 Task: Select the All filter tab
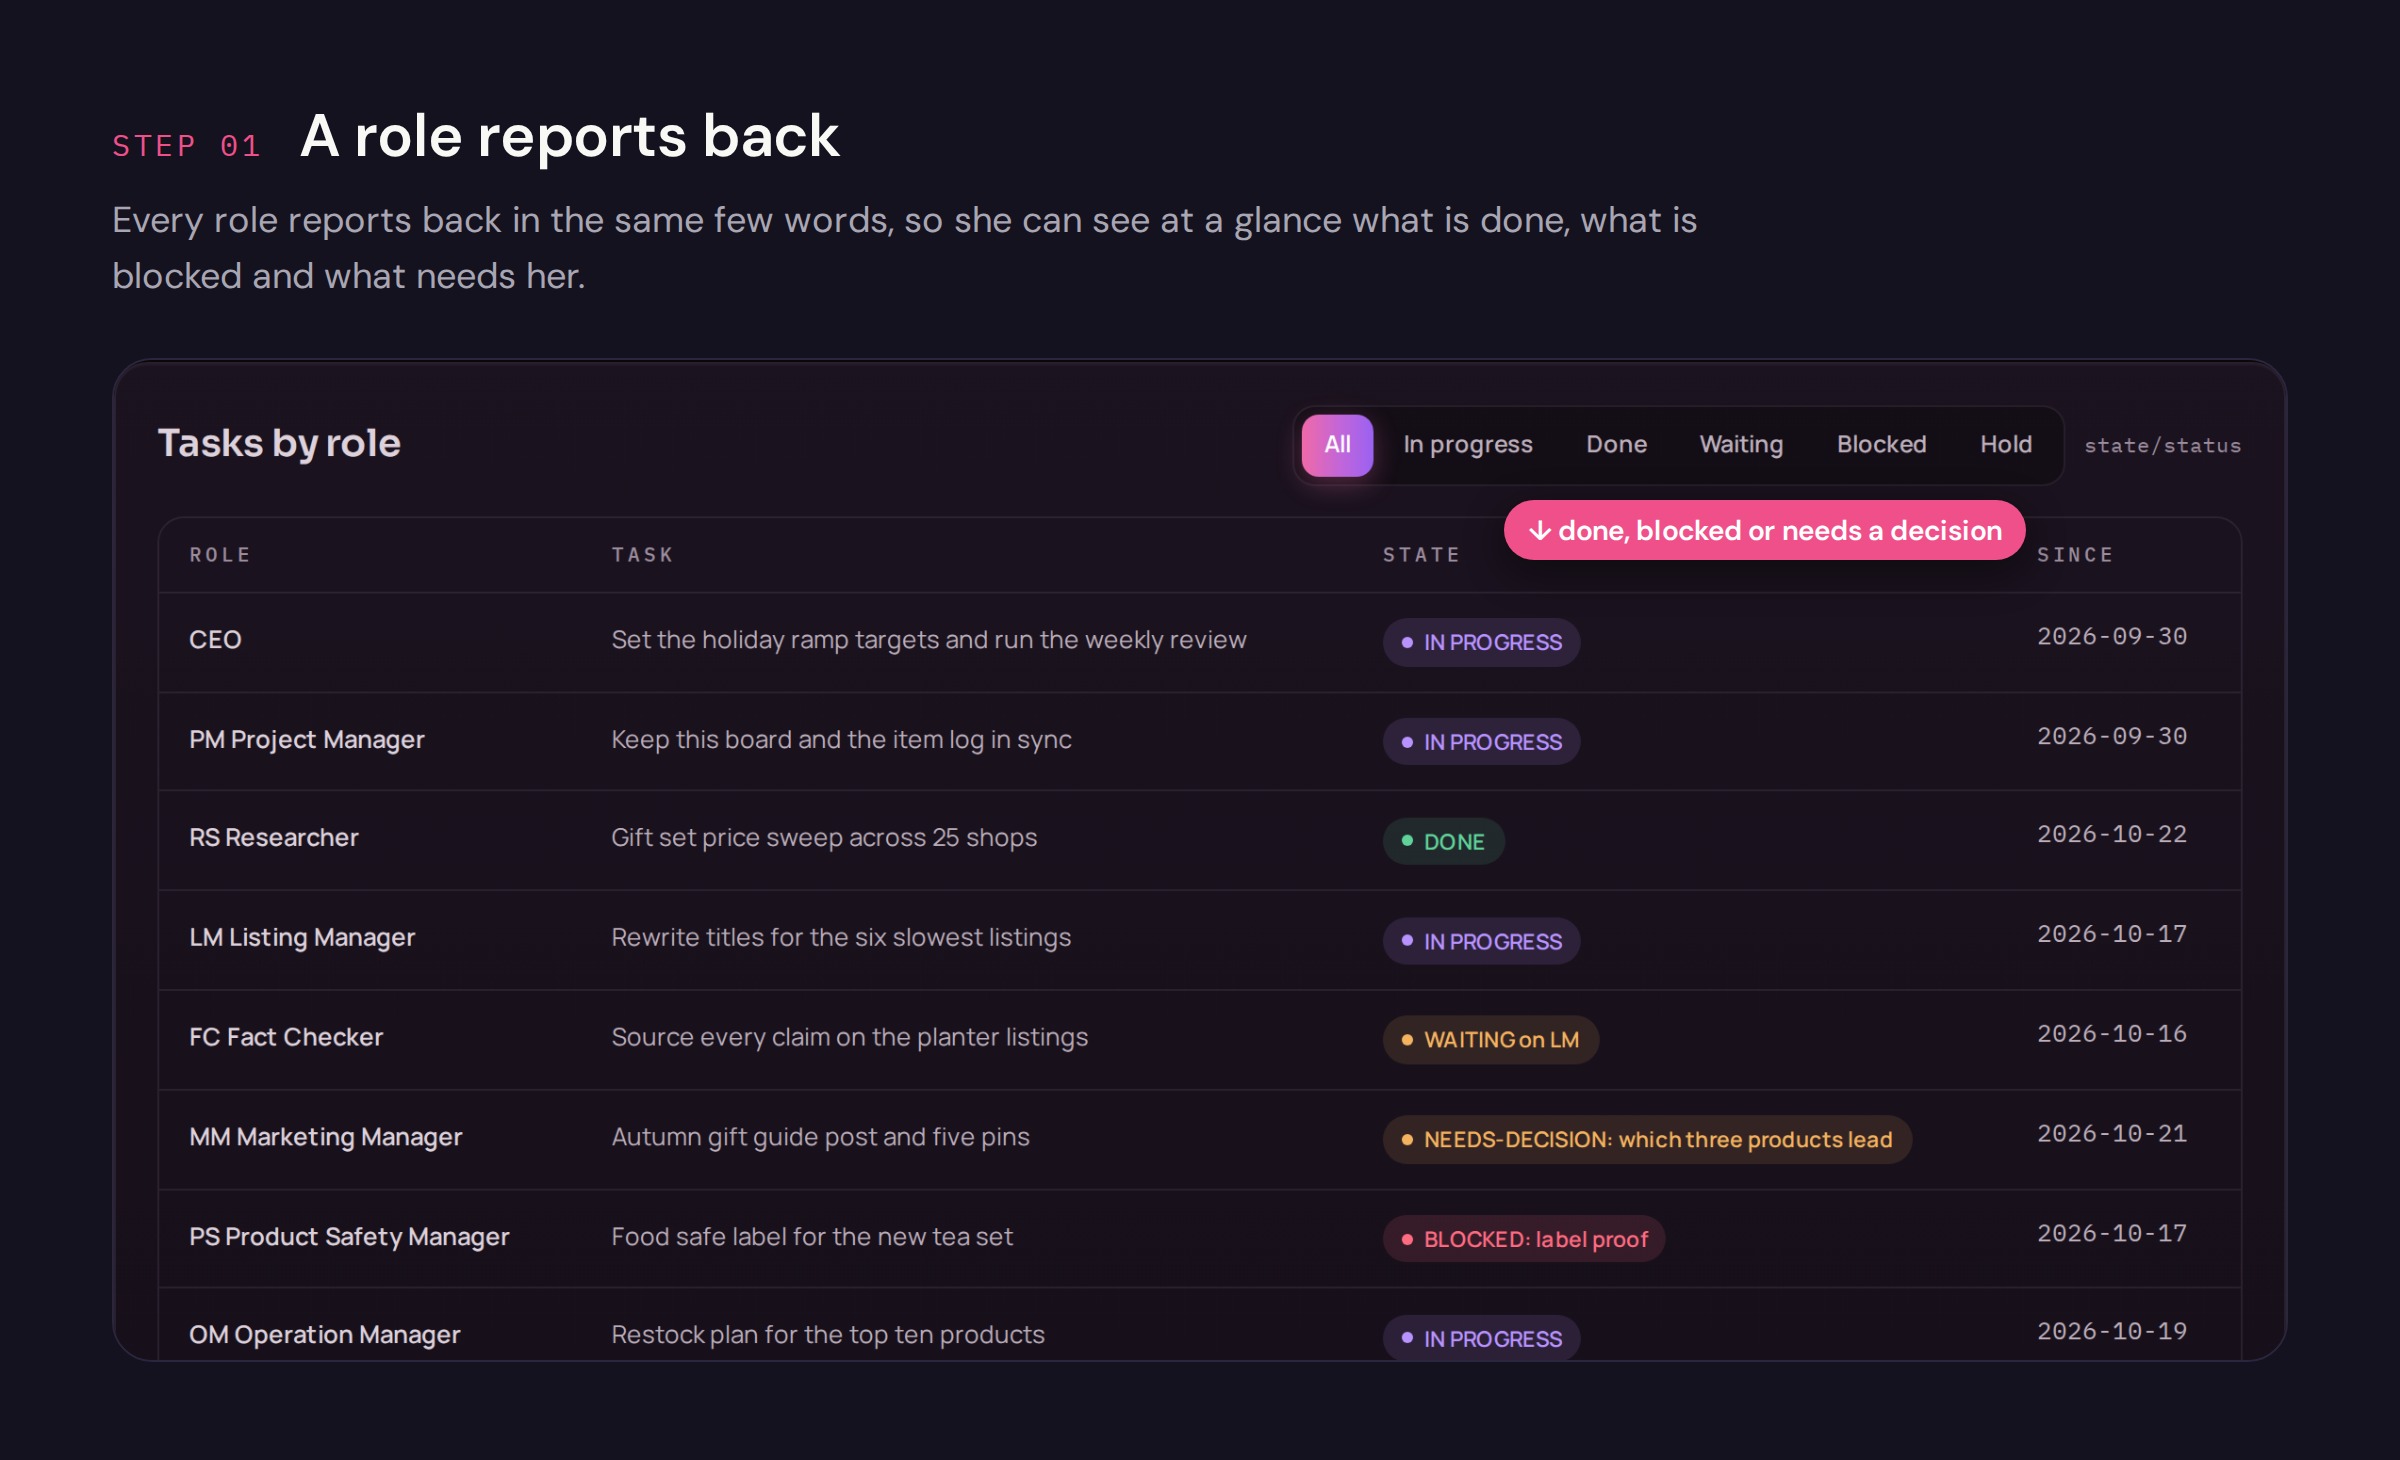click(1337, 445)
